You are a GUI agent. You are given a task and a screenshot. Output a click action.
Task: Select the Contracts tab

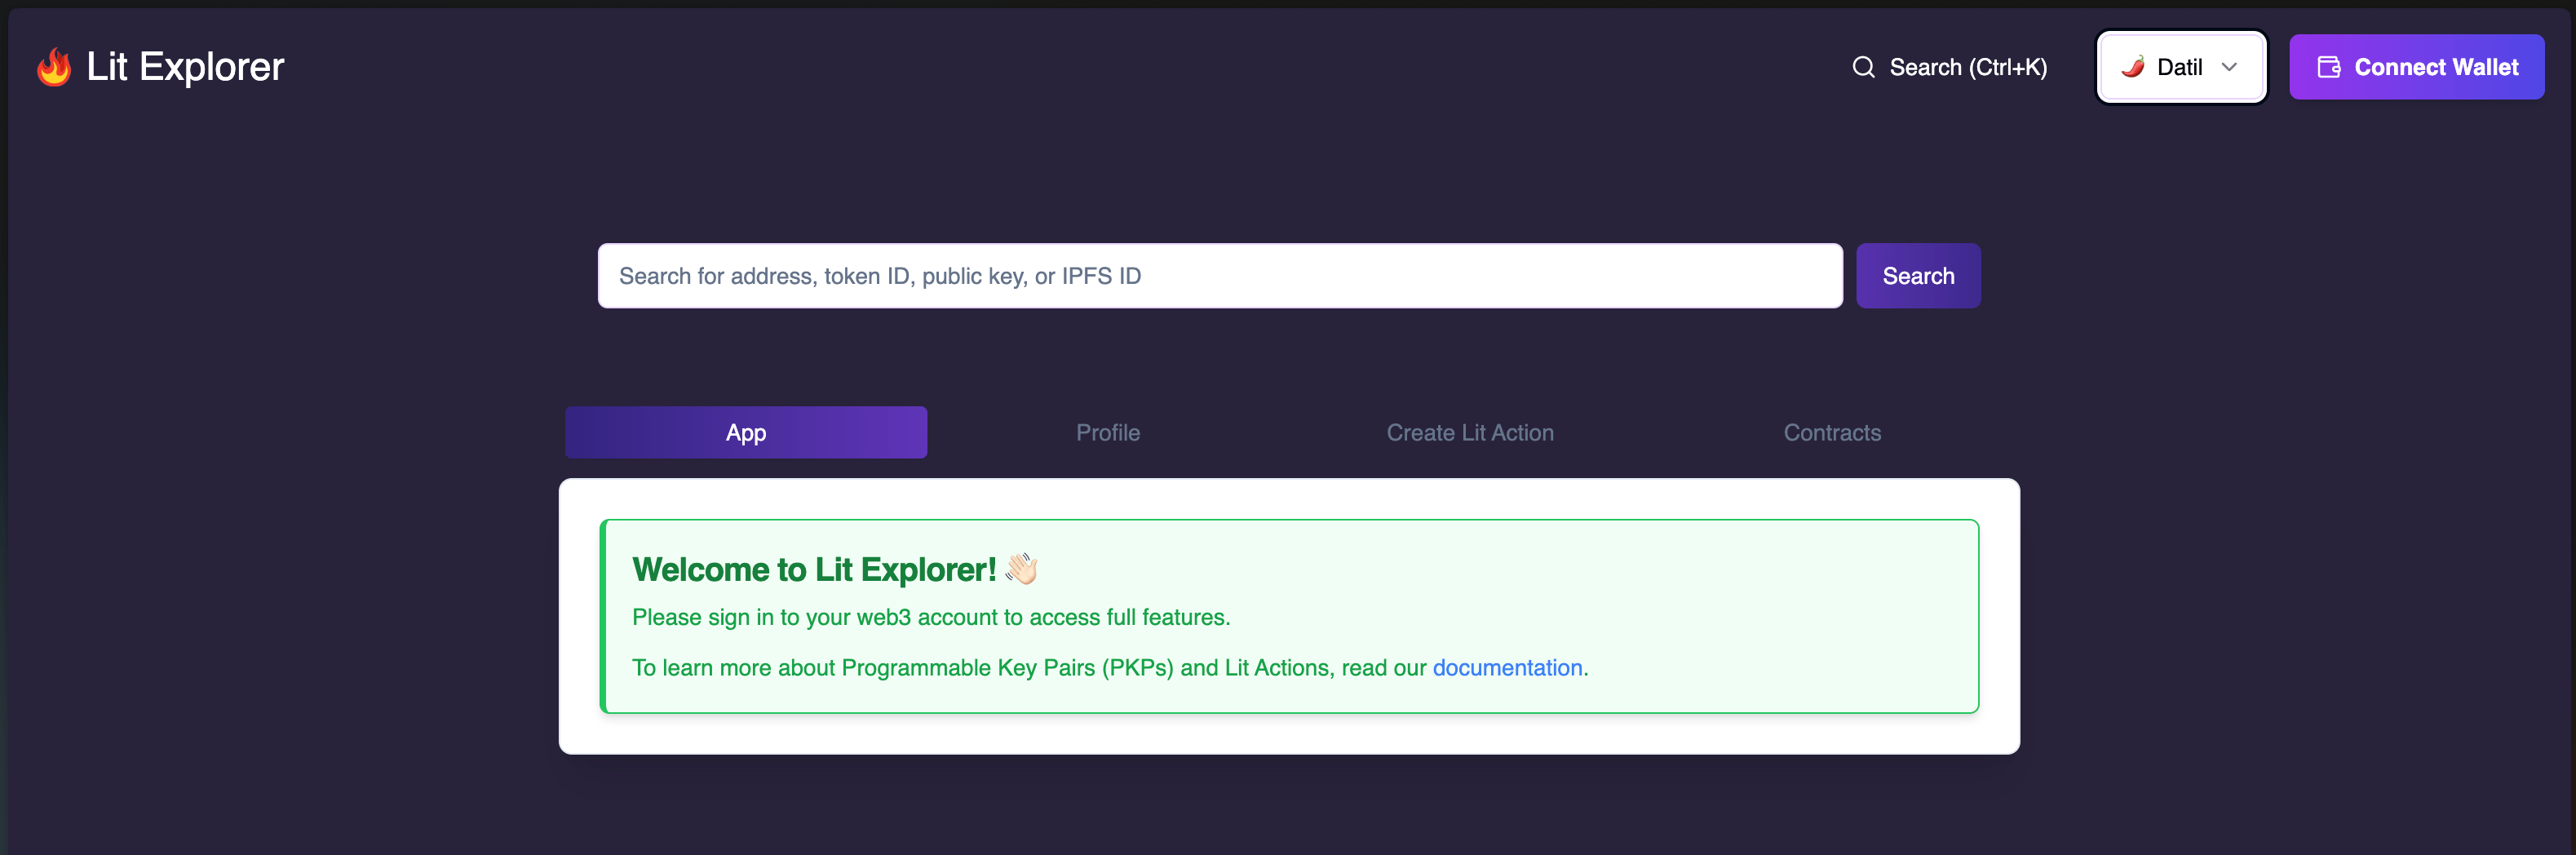click(x=1831, y=433)
